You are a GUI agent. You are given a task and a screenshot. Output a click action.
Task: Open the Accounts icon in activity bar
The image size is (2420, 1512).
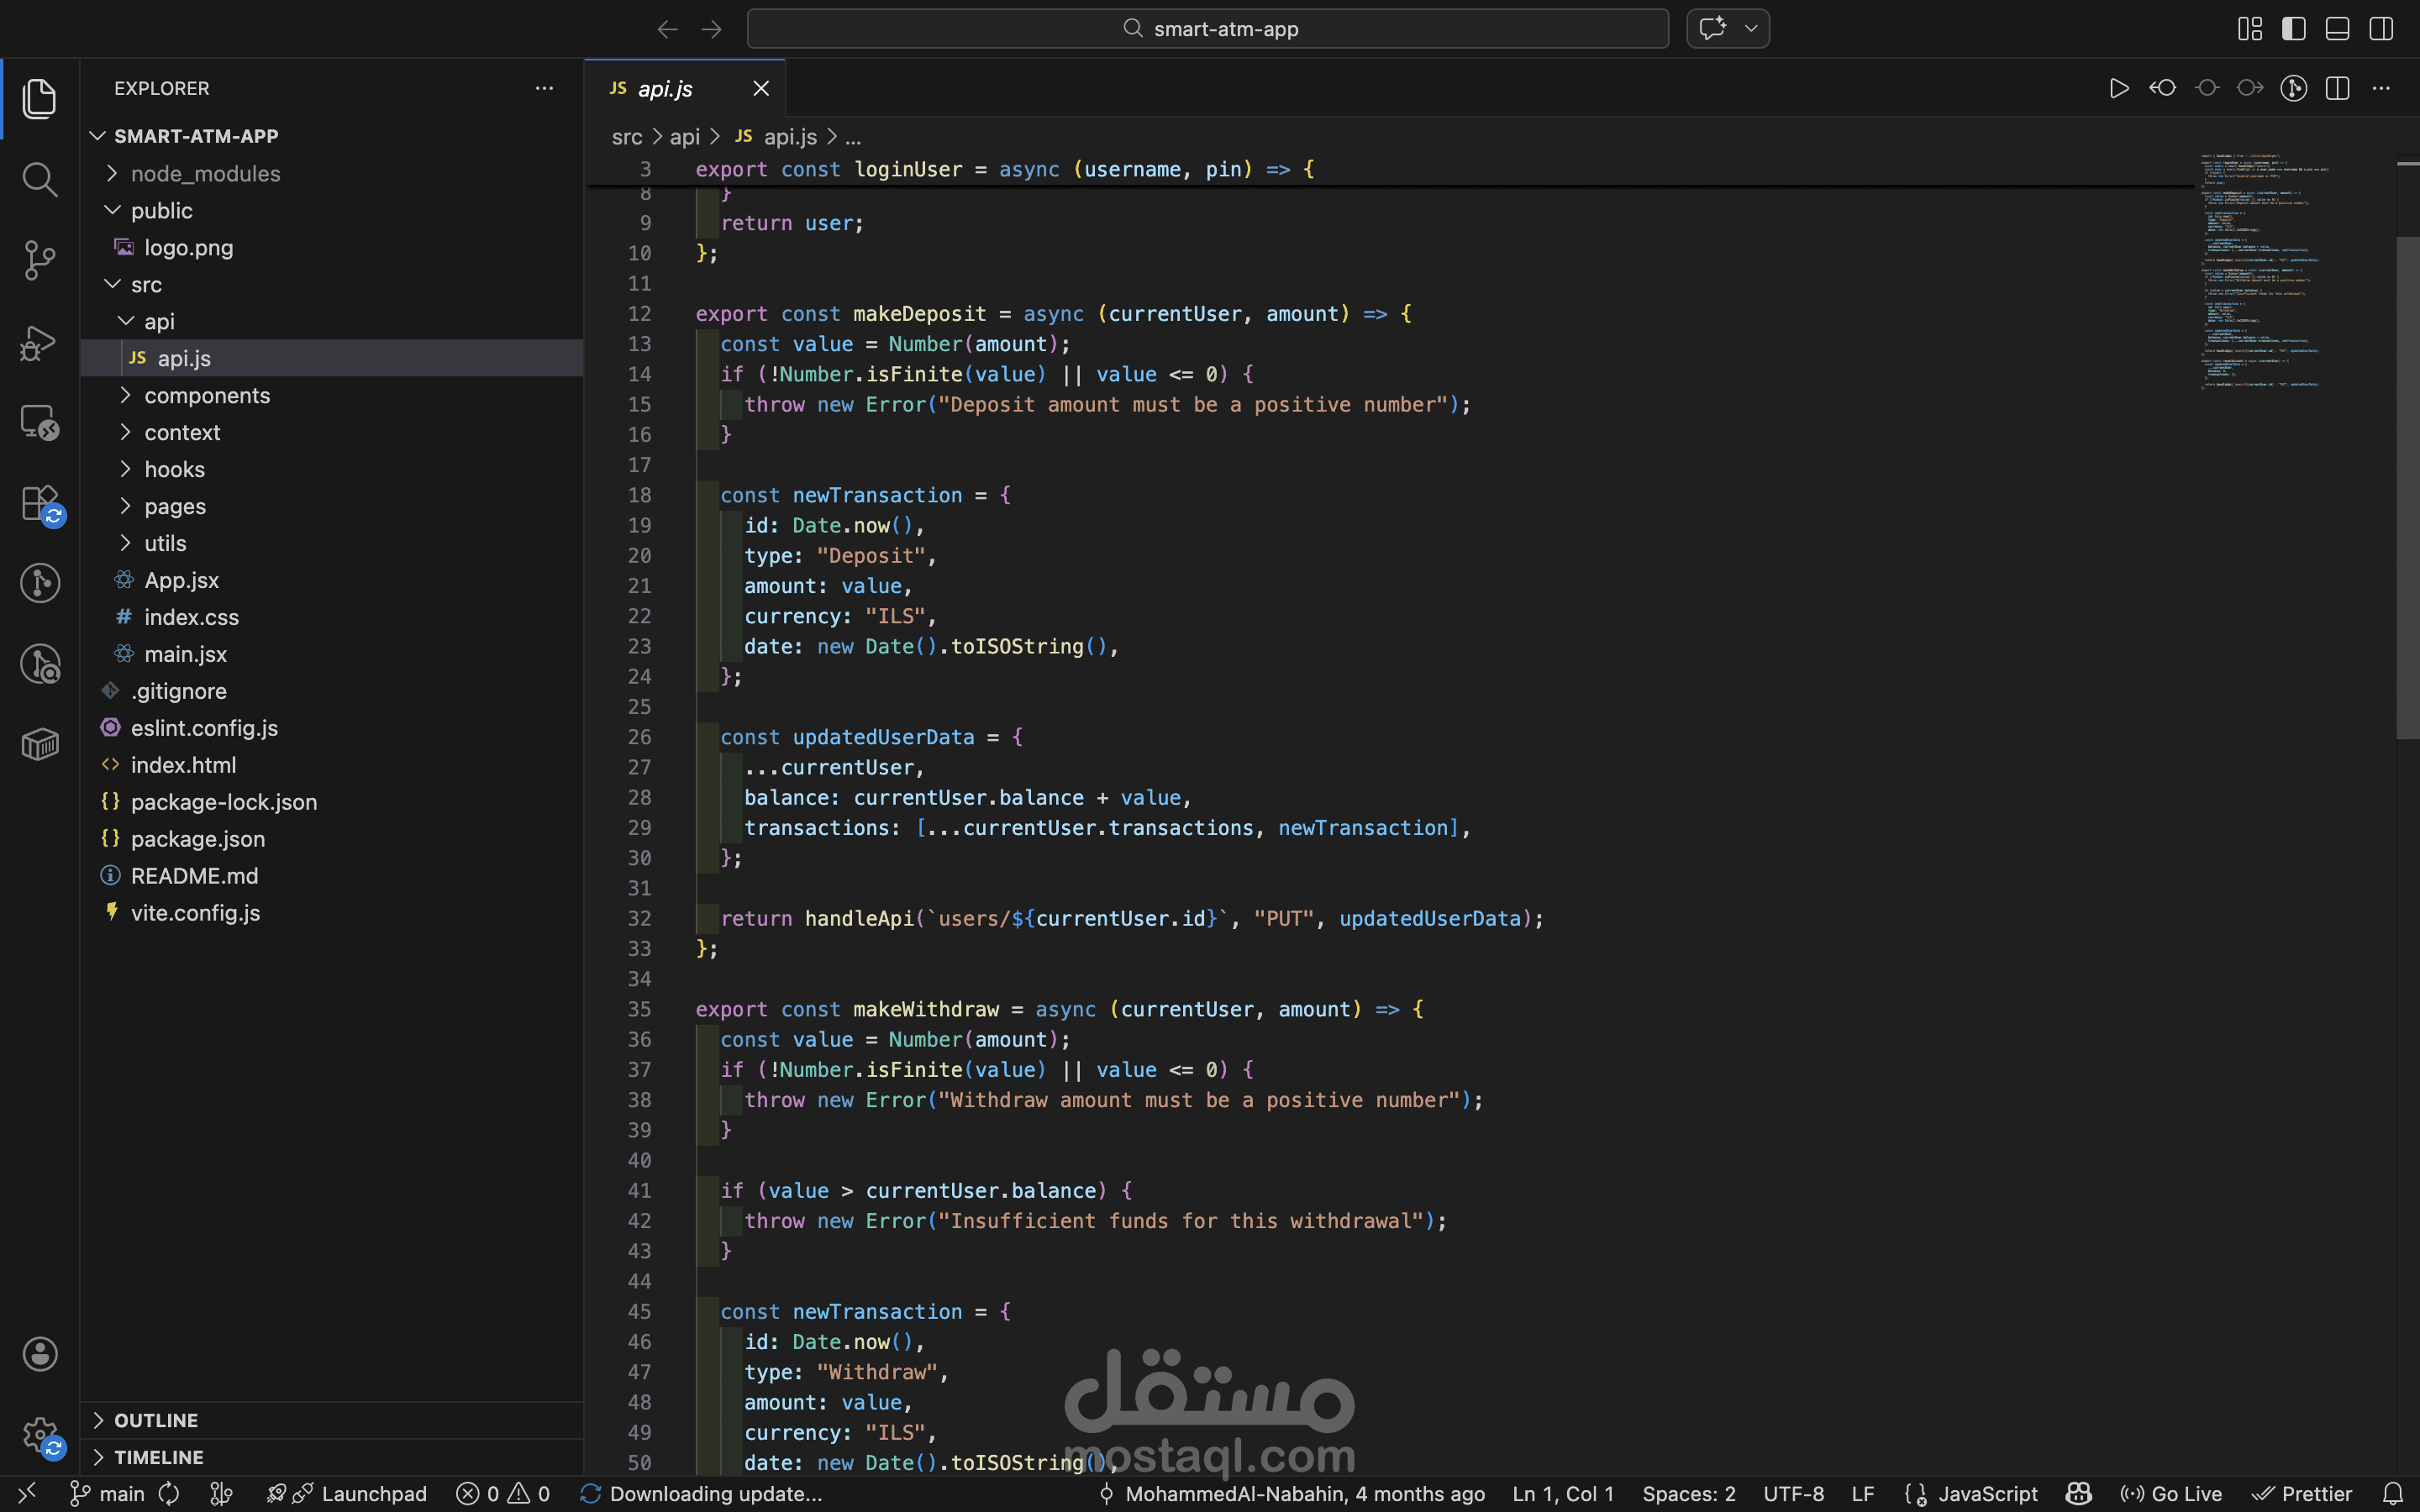click(x=39, y=1354)
